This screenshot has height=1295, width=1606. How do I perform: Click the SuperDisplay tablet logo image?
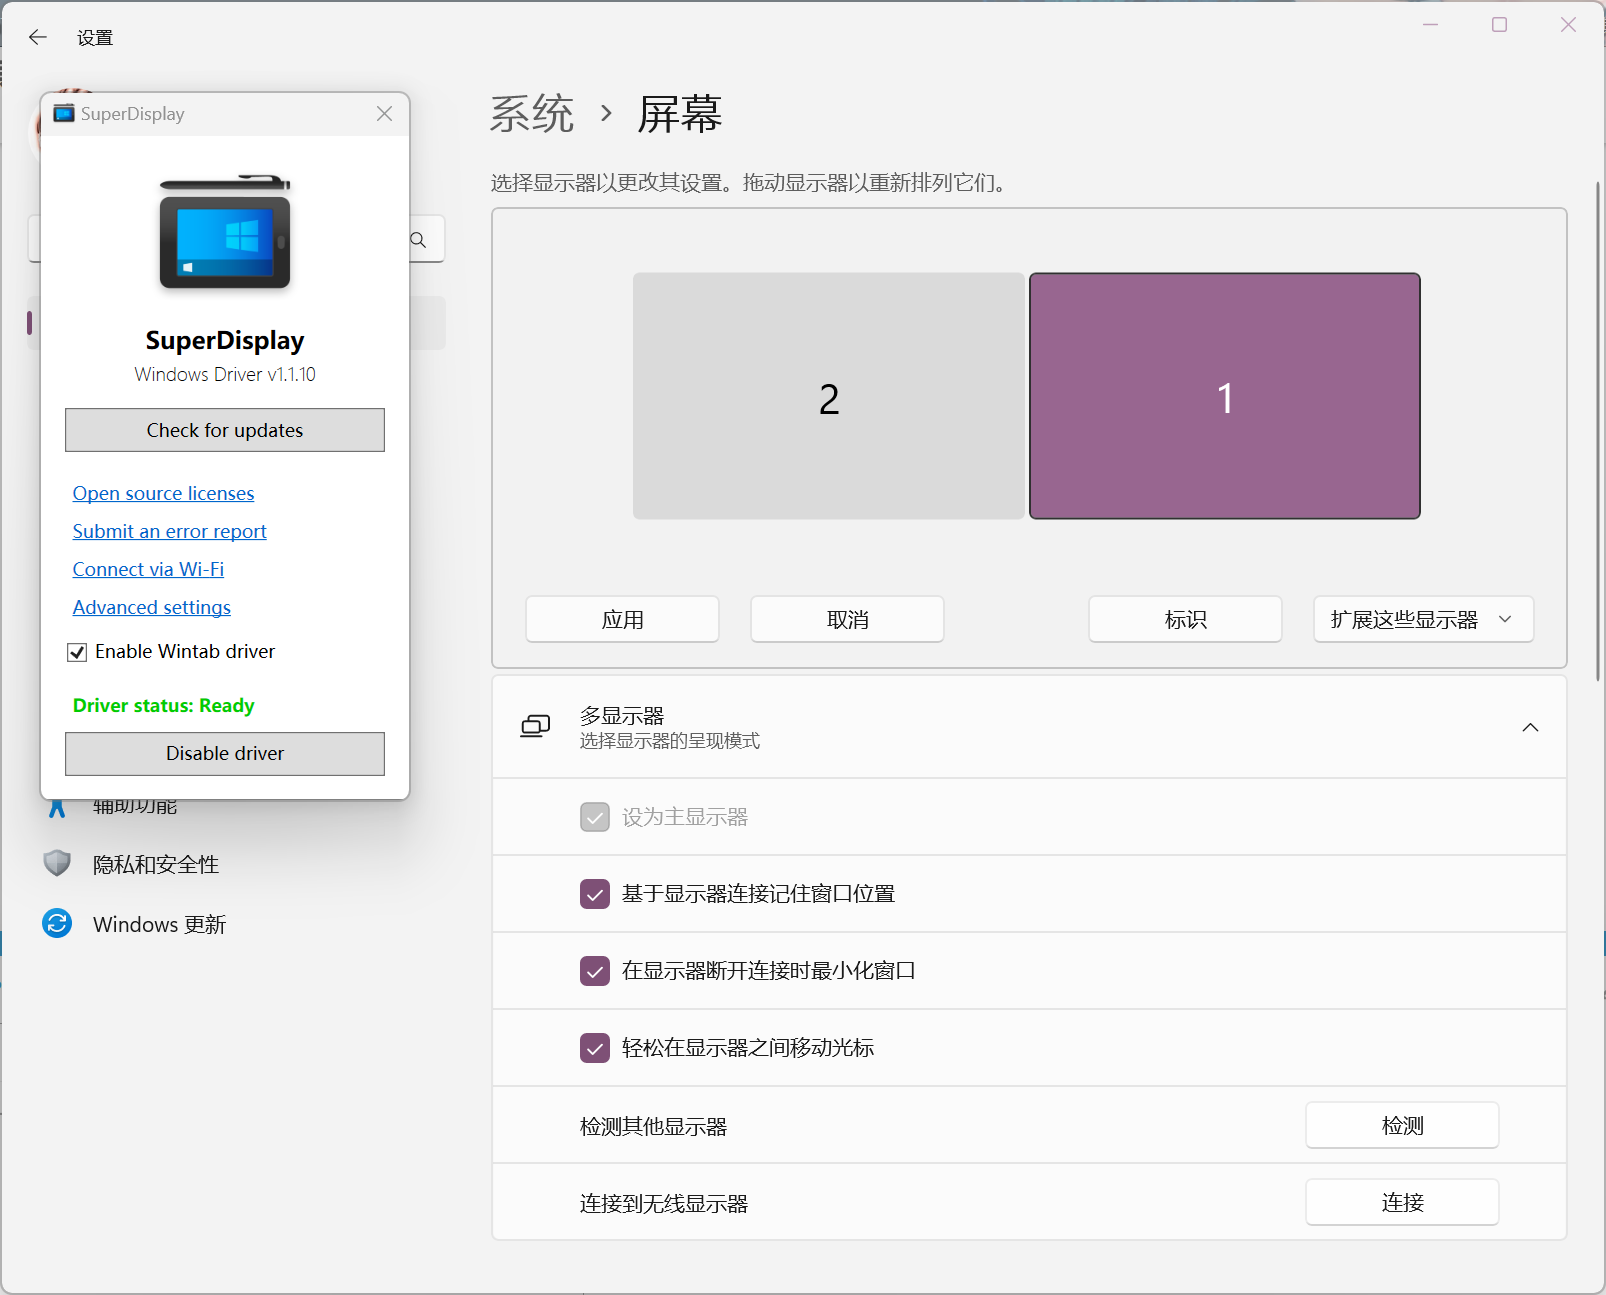click(x=225, y=232)
